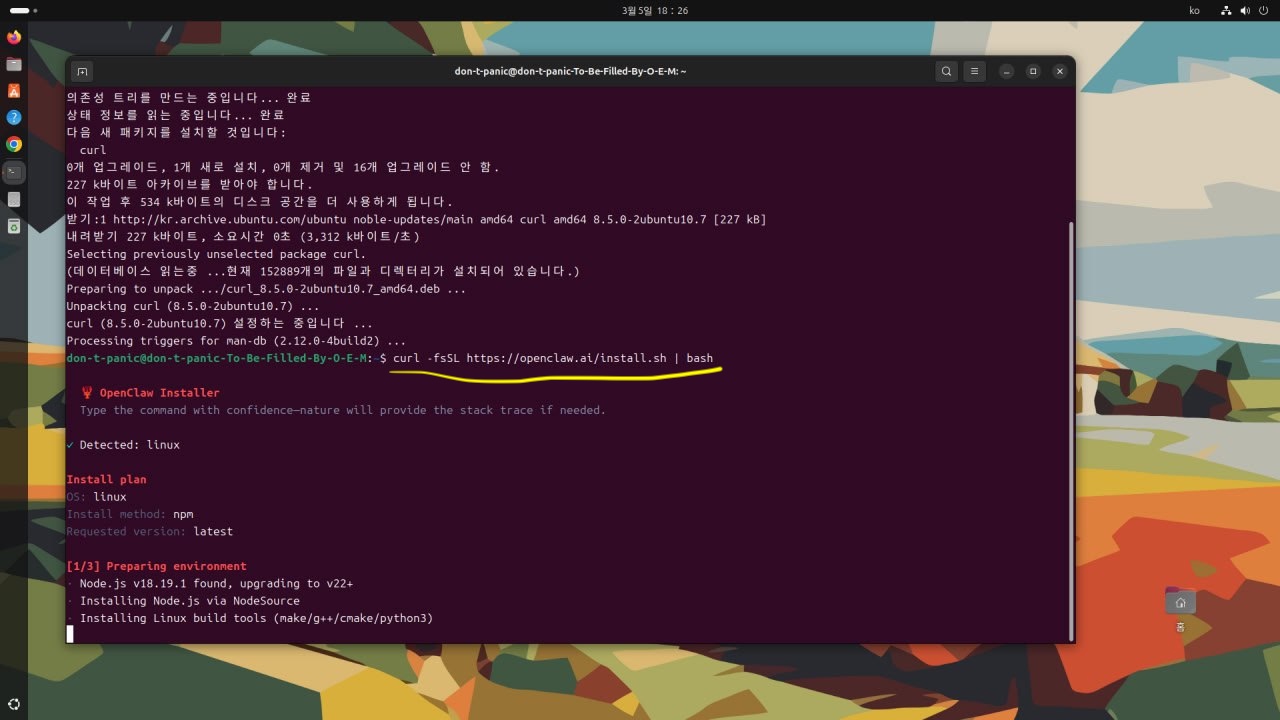Open the Help icon in dock

pos(14,117)
